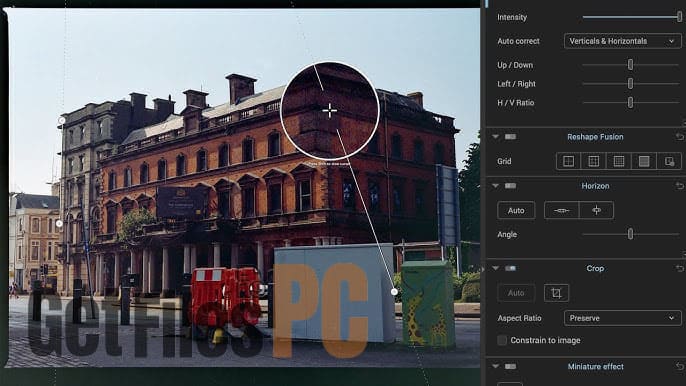This screenshot has height=386, width=686.
Task: Select the 2x2 coarse grid icon
Action: click(568, 161)
